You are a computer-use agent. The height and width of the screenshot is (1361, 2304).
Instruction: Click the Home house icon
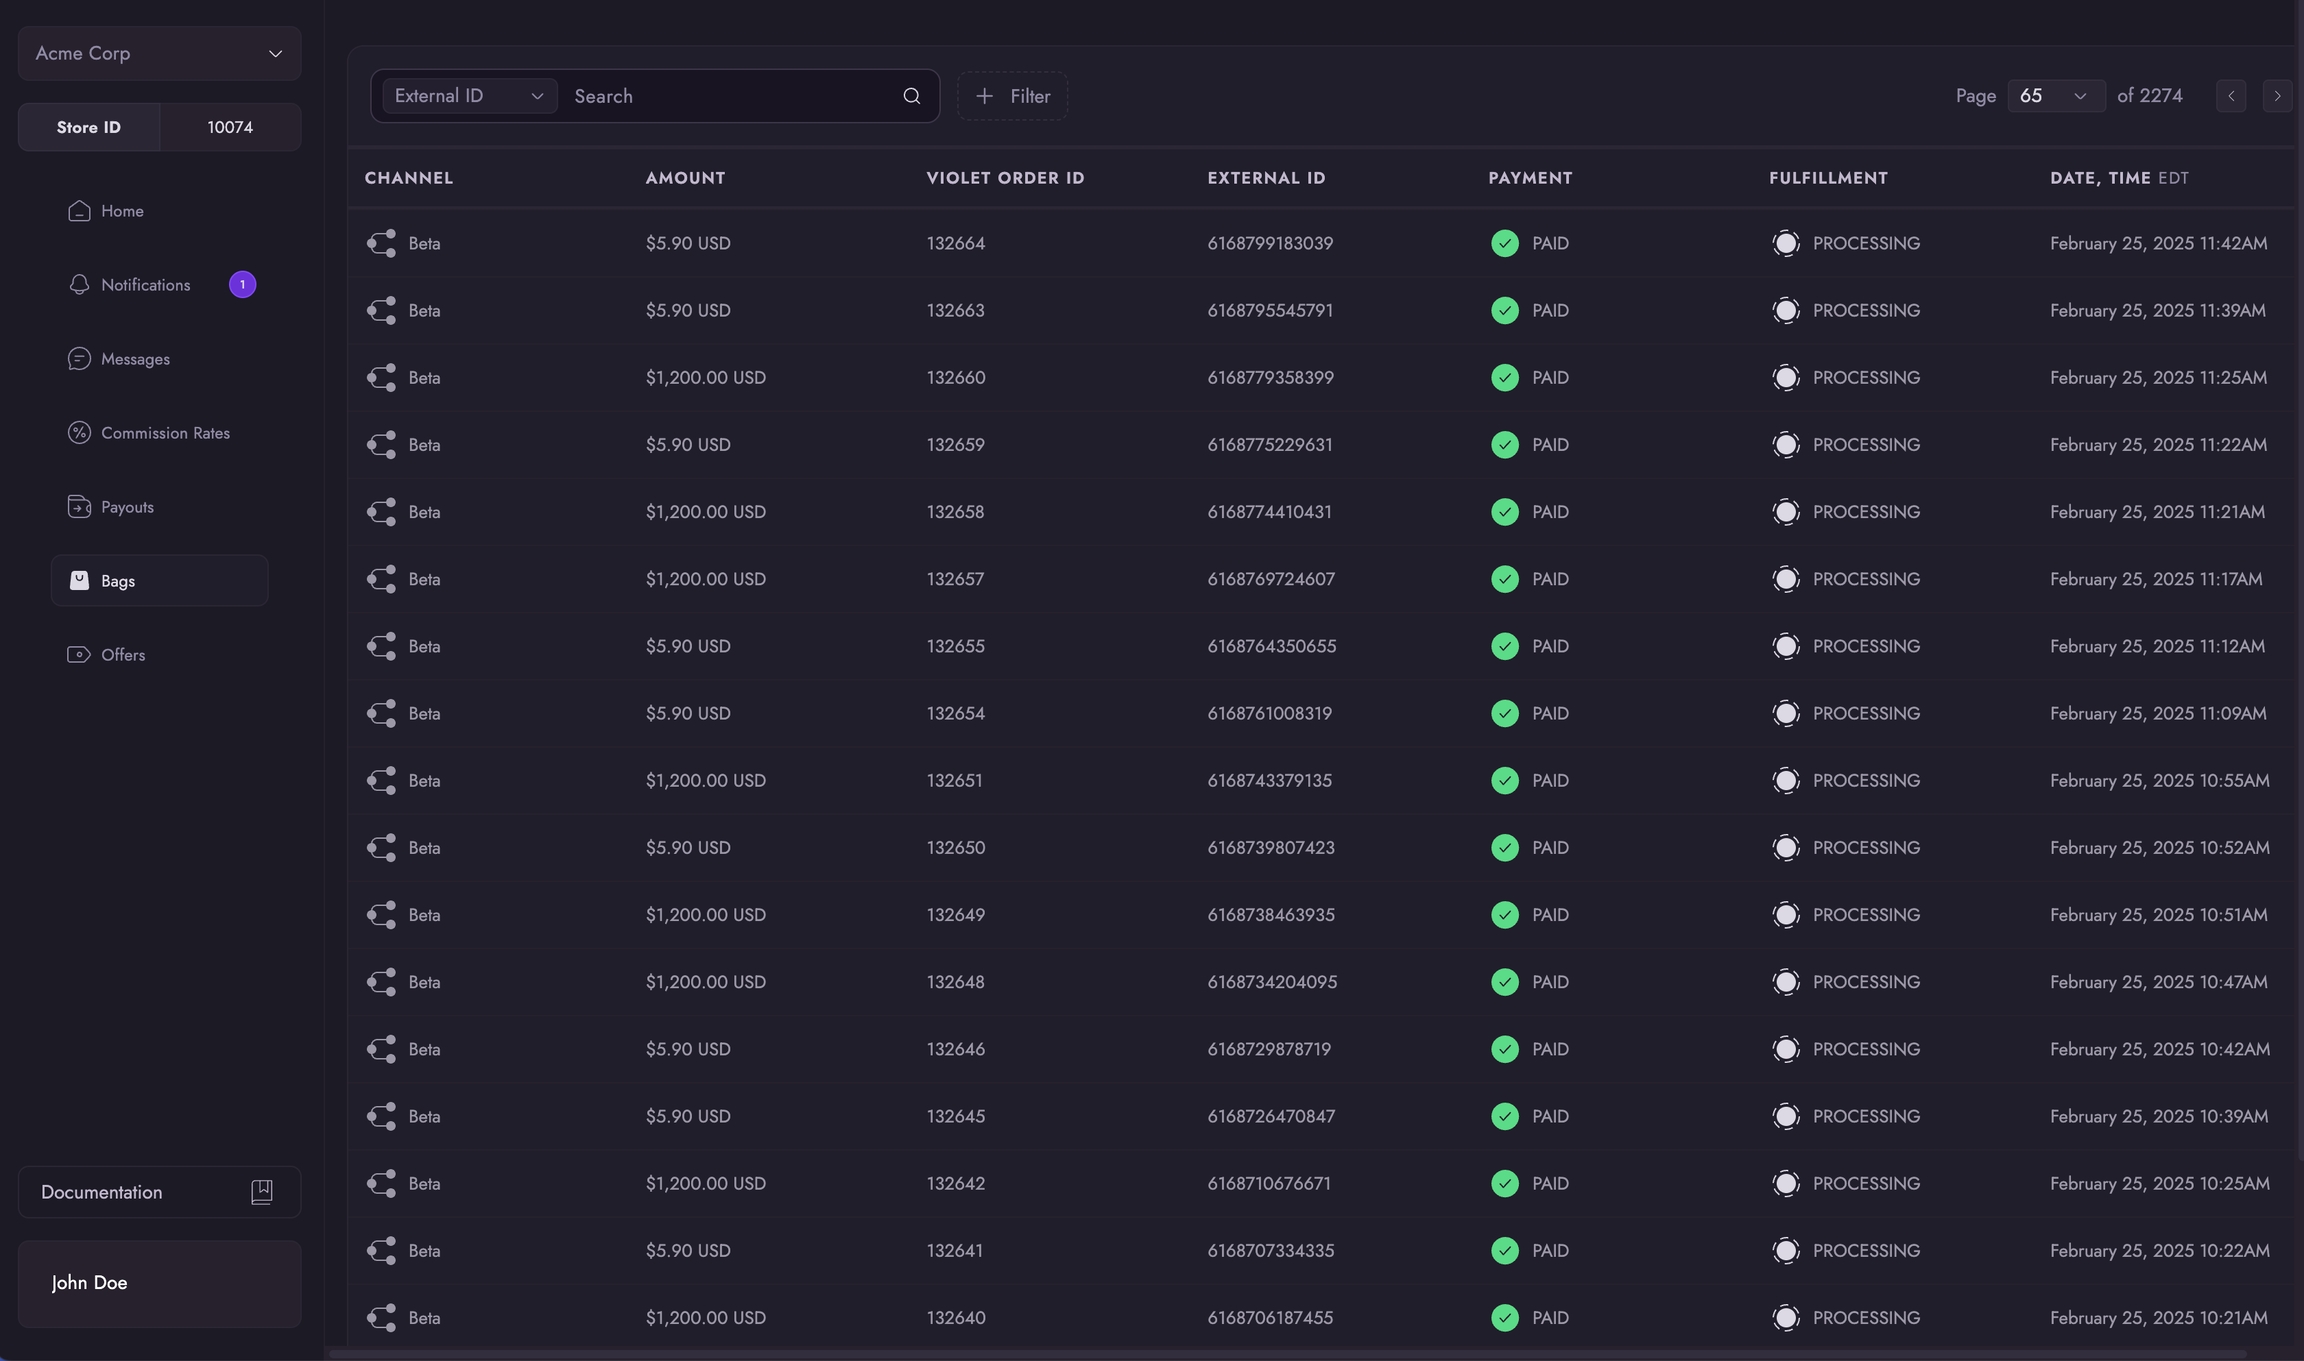[x=79, y=211]
